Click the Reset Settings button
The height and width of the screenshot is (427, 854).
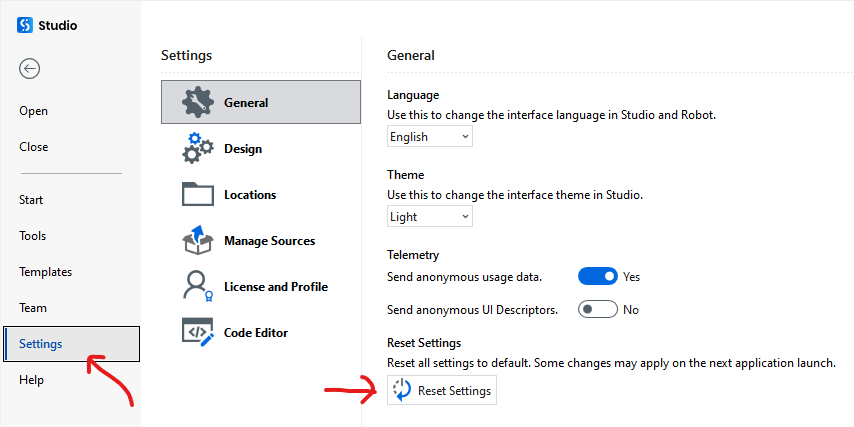[x=442, y=390]
